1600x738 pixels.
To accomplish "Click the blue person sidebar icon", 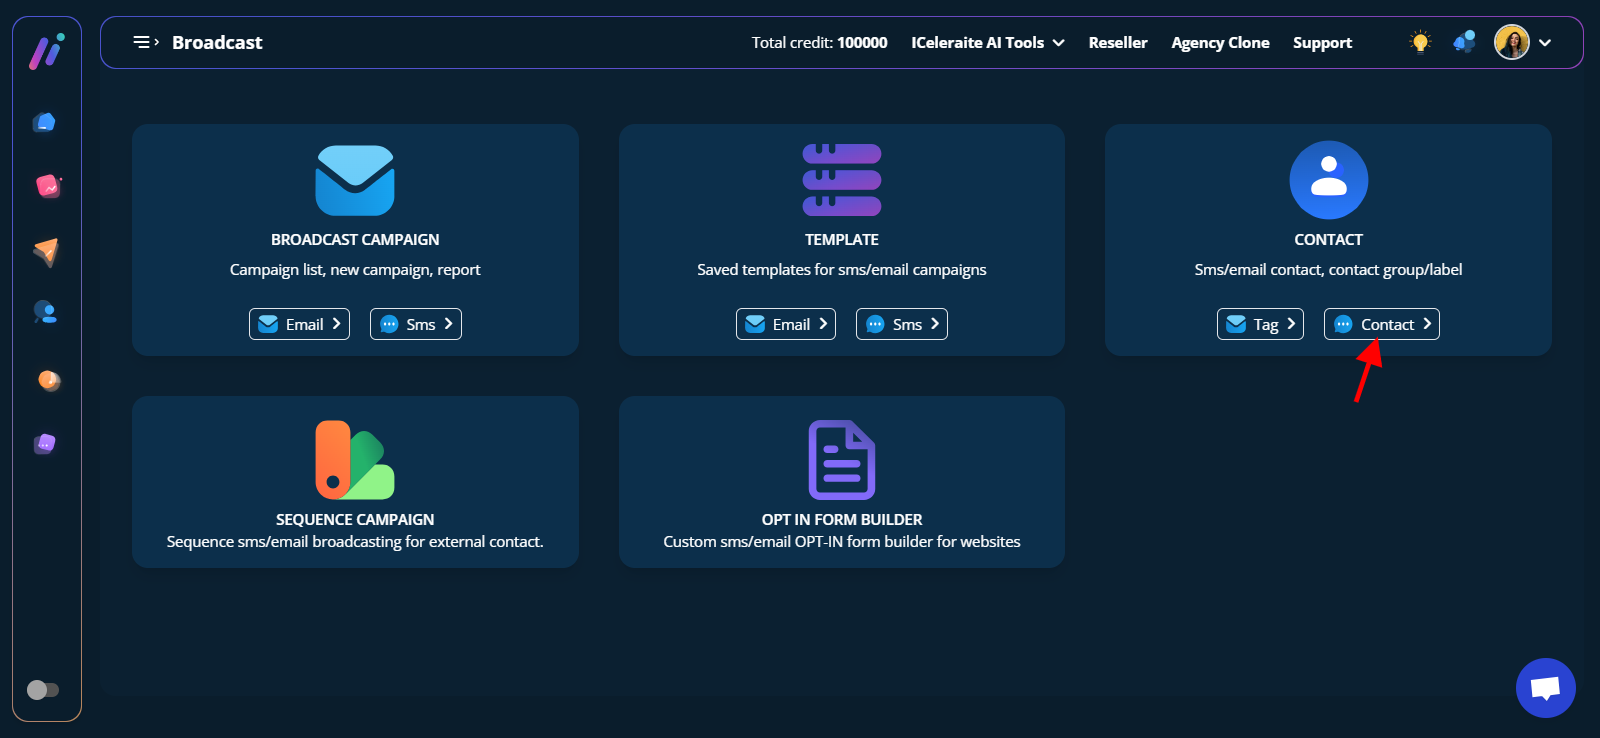I will pos(46,313).
